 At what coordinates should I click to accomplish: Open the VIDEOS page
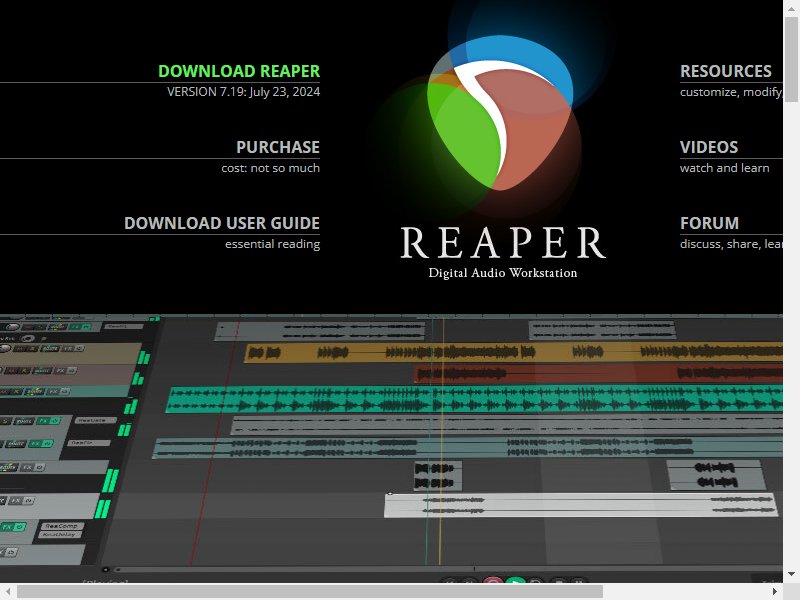point(709,147)
